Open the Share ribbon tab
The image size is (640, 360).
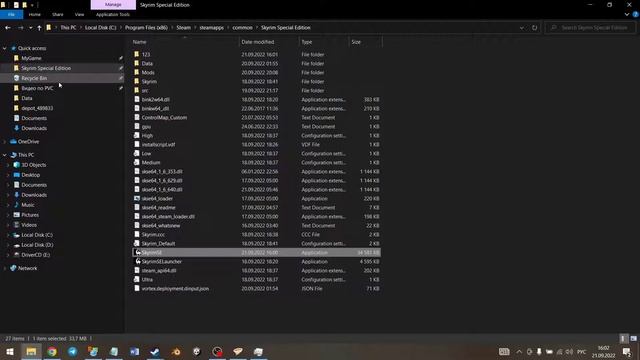[58, 14]
